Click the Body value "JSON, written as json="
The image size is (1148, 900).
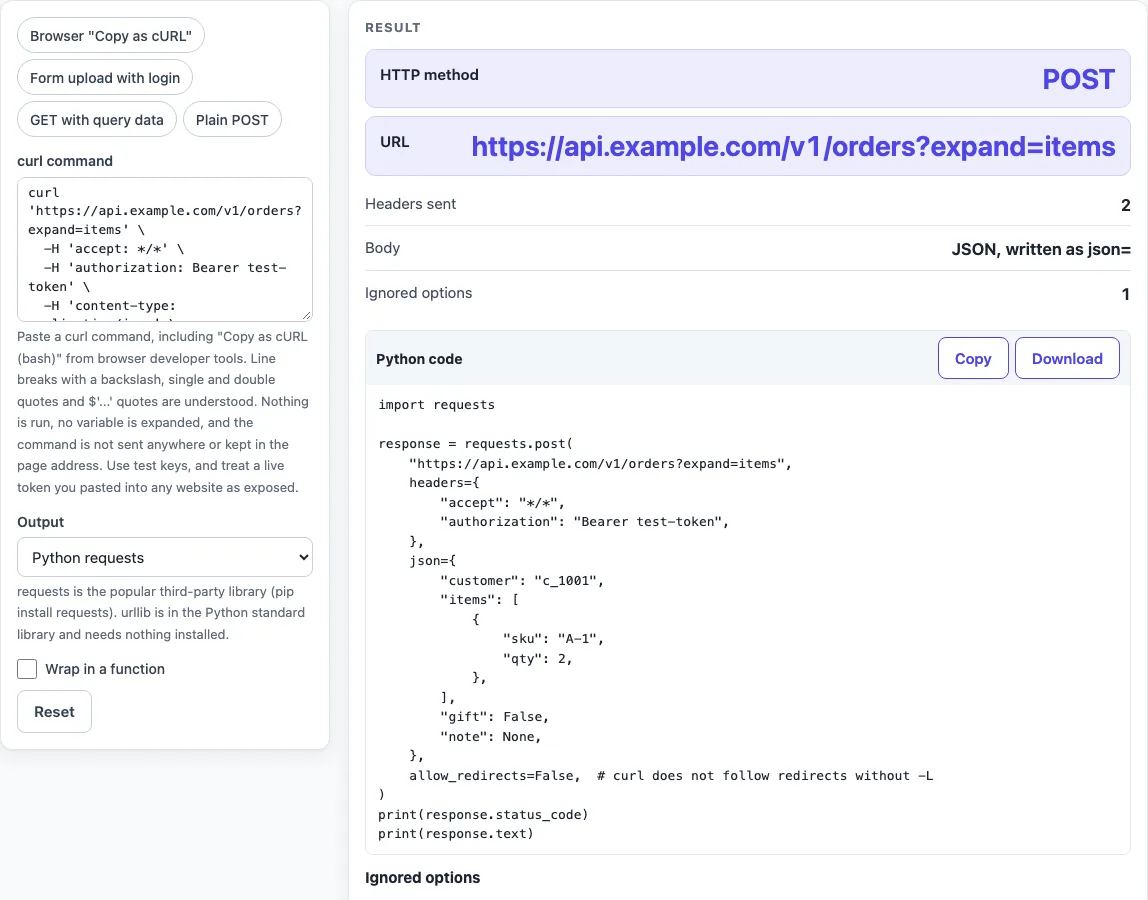[x=1040, y=249]
